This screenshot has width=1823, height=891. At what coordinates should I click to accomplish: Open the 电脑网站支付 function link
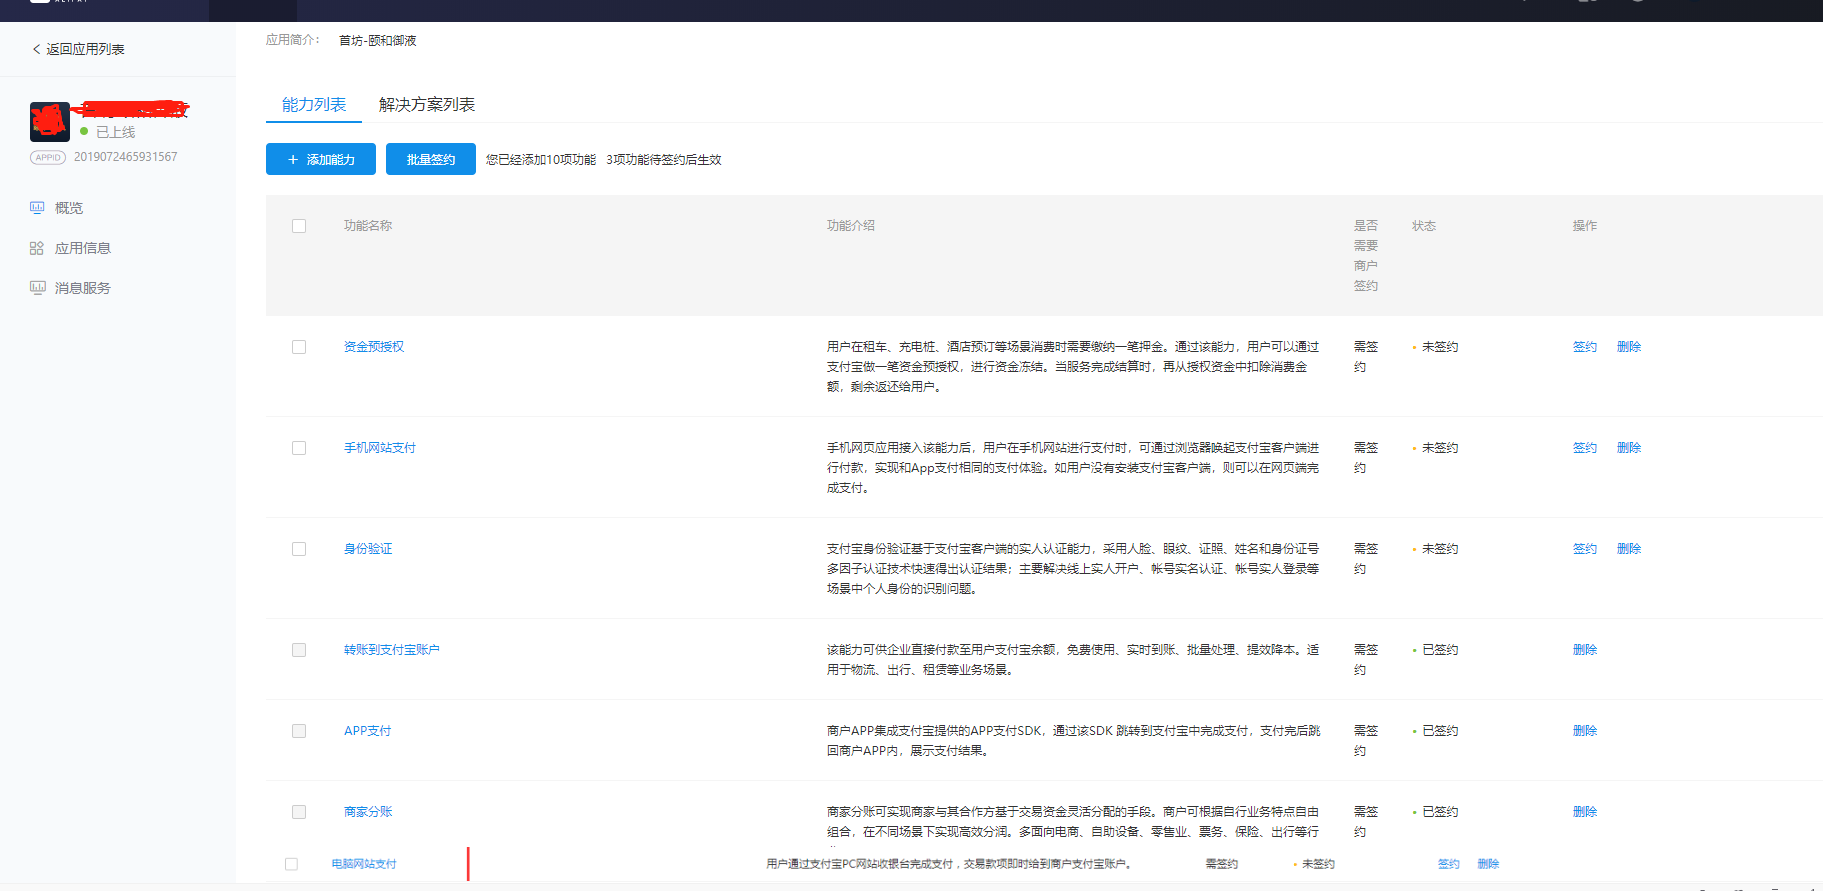[364, 864]
